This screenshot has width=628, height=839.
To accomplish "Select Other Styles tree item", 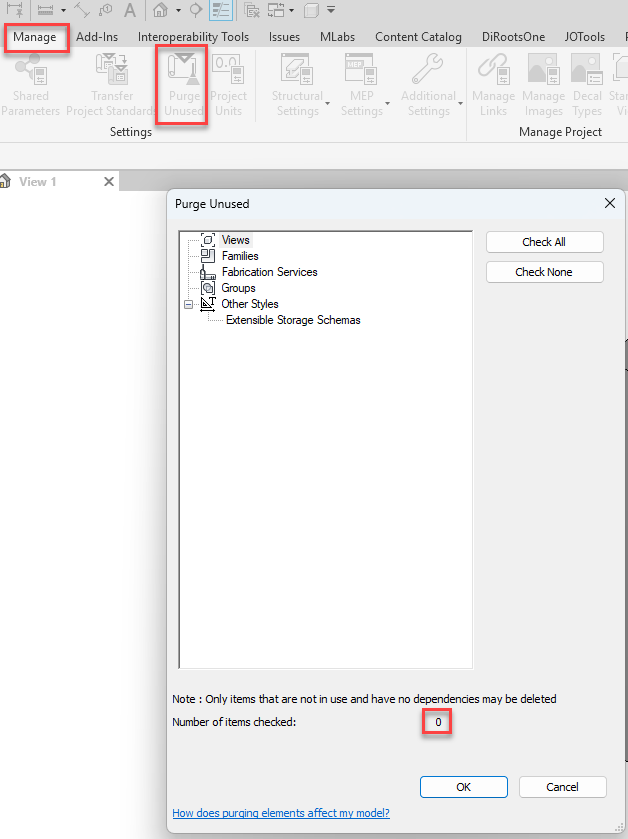I will coord(250,304).
